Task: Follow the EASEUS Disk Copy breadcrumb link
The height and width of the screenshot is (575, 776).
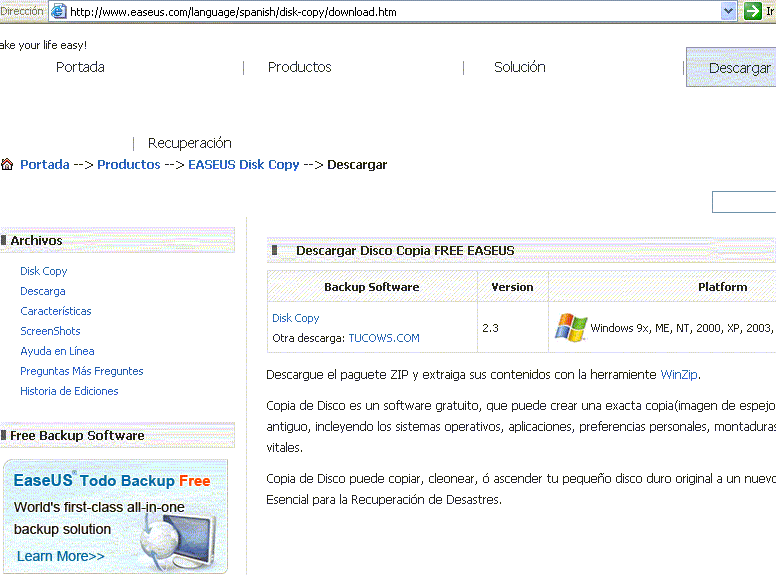Action: pos(243,164)
